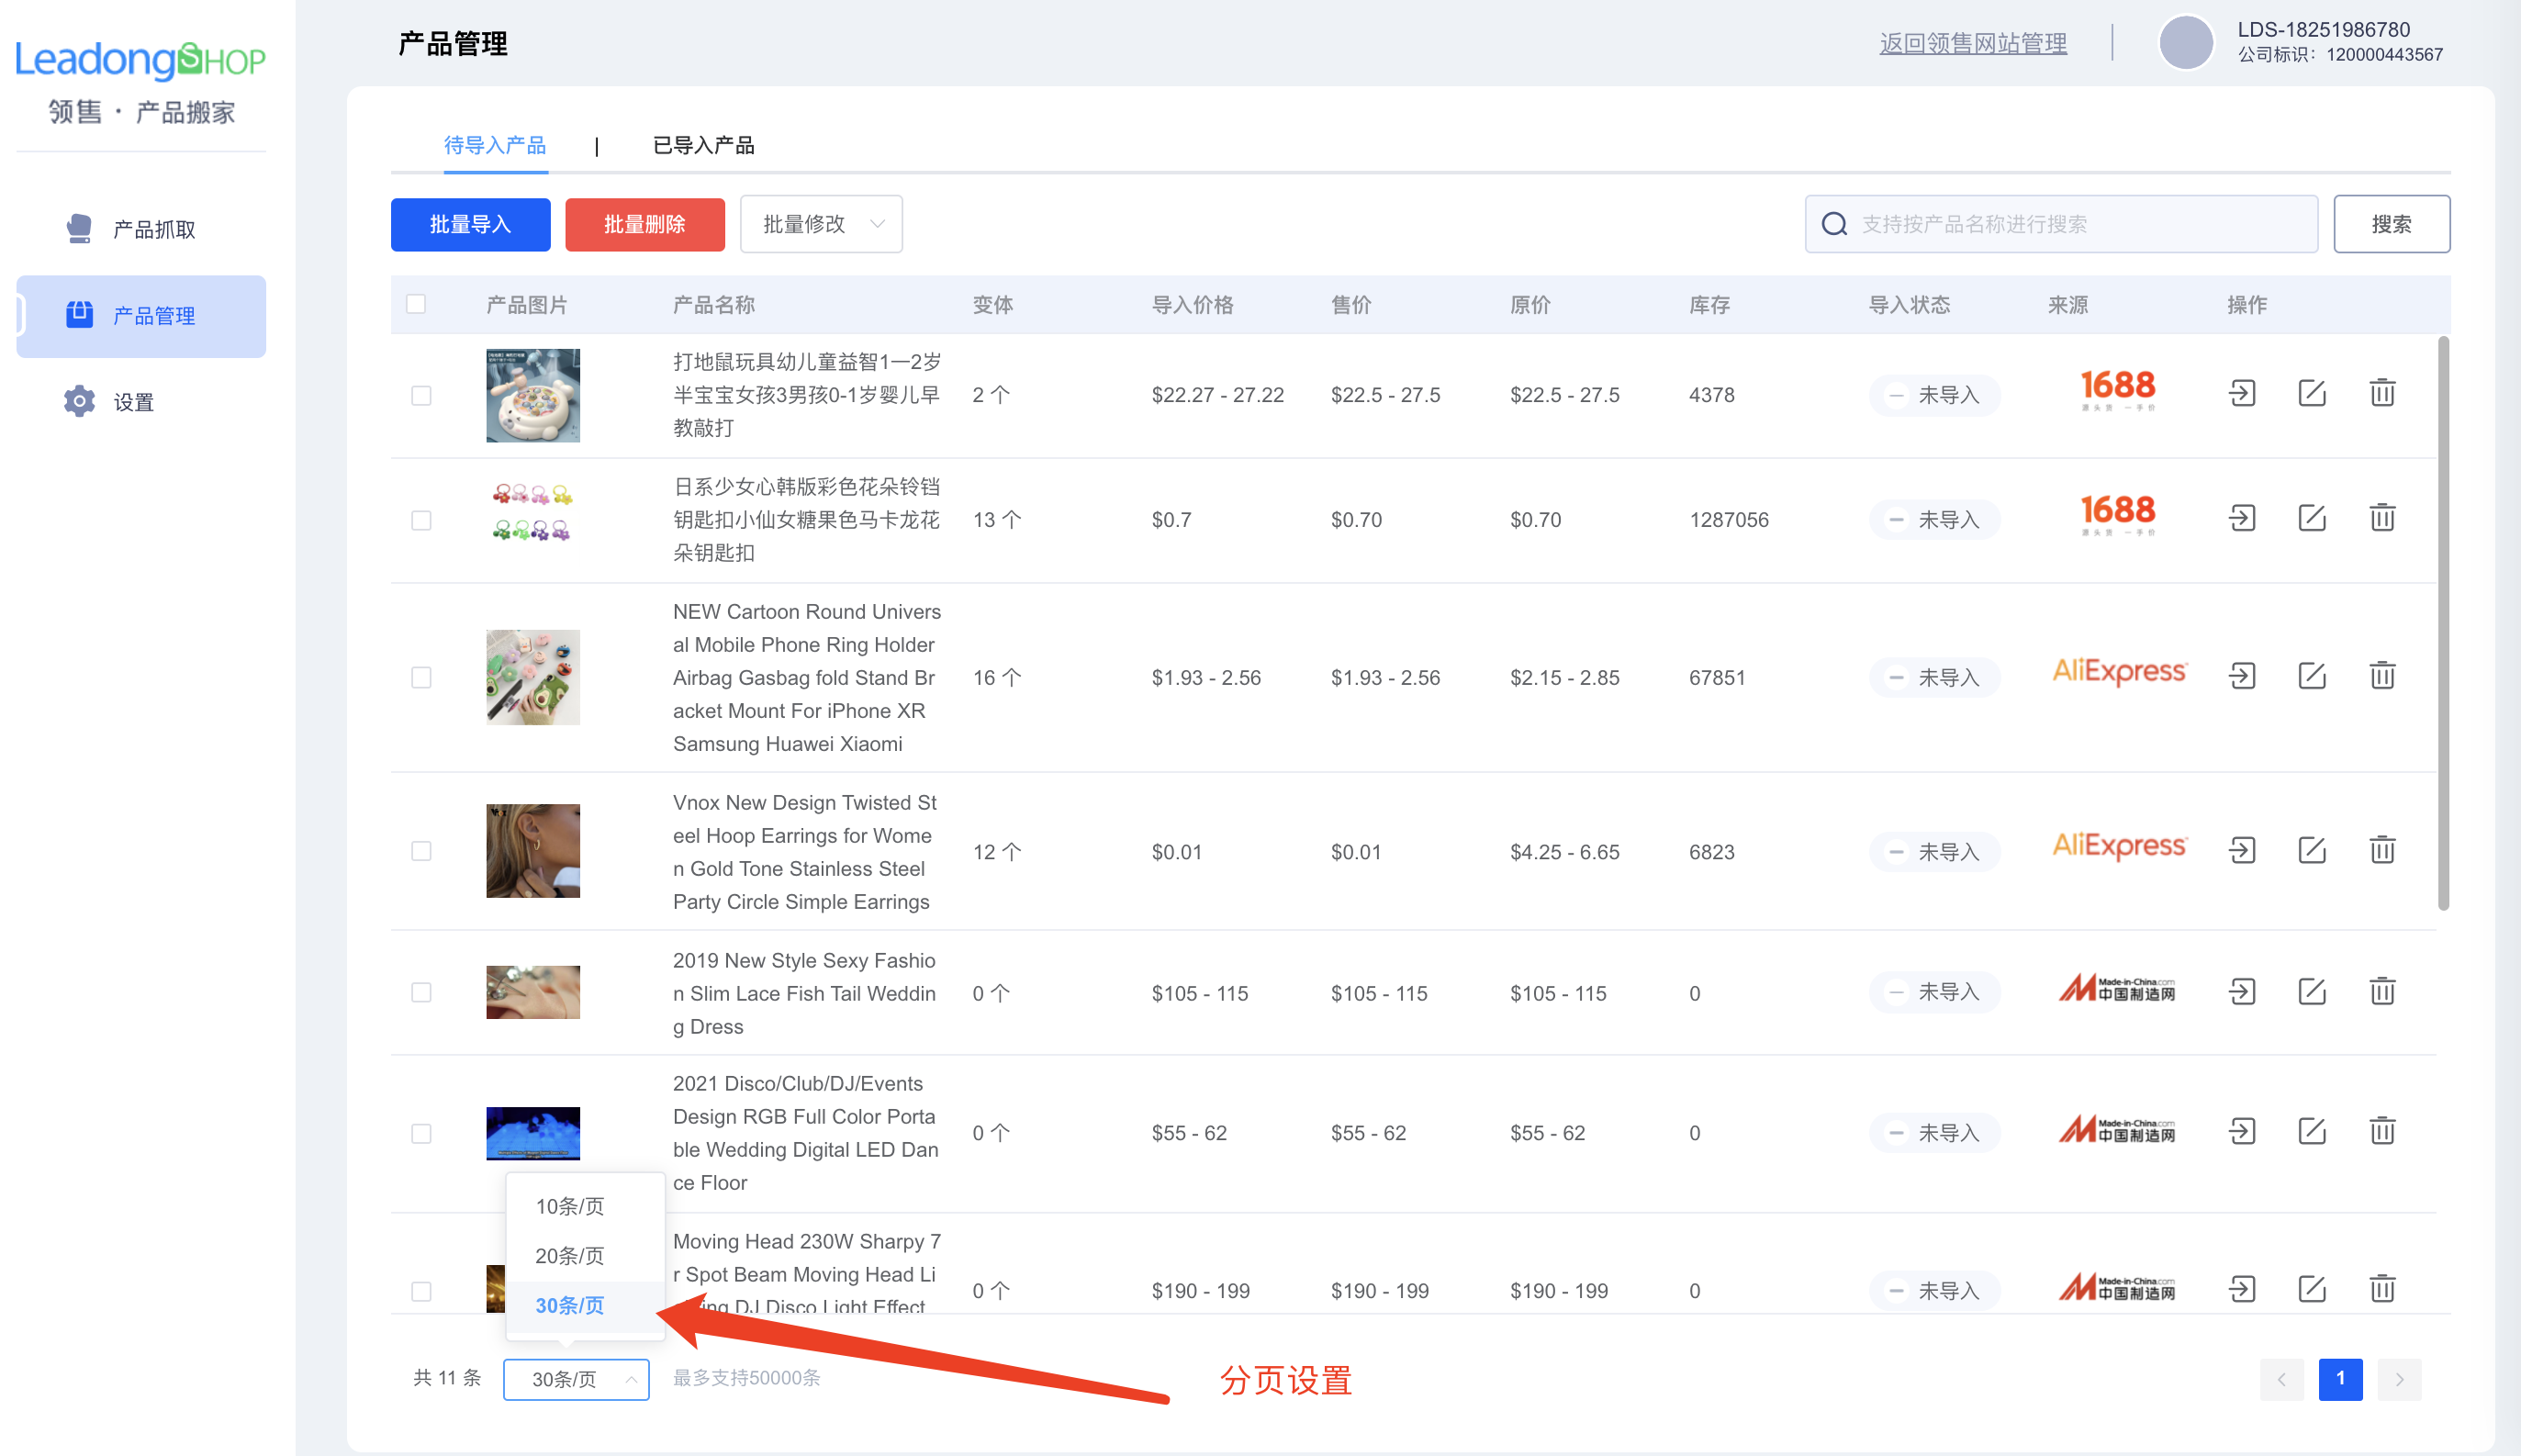Edit the AliExpress phone ring holder product
Viewport: 2521px width, 1456px height.
pos(2312,675)
